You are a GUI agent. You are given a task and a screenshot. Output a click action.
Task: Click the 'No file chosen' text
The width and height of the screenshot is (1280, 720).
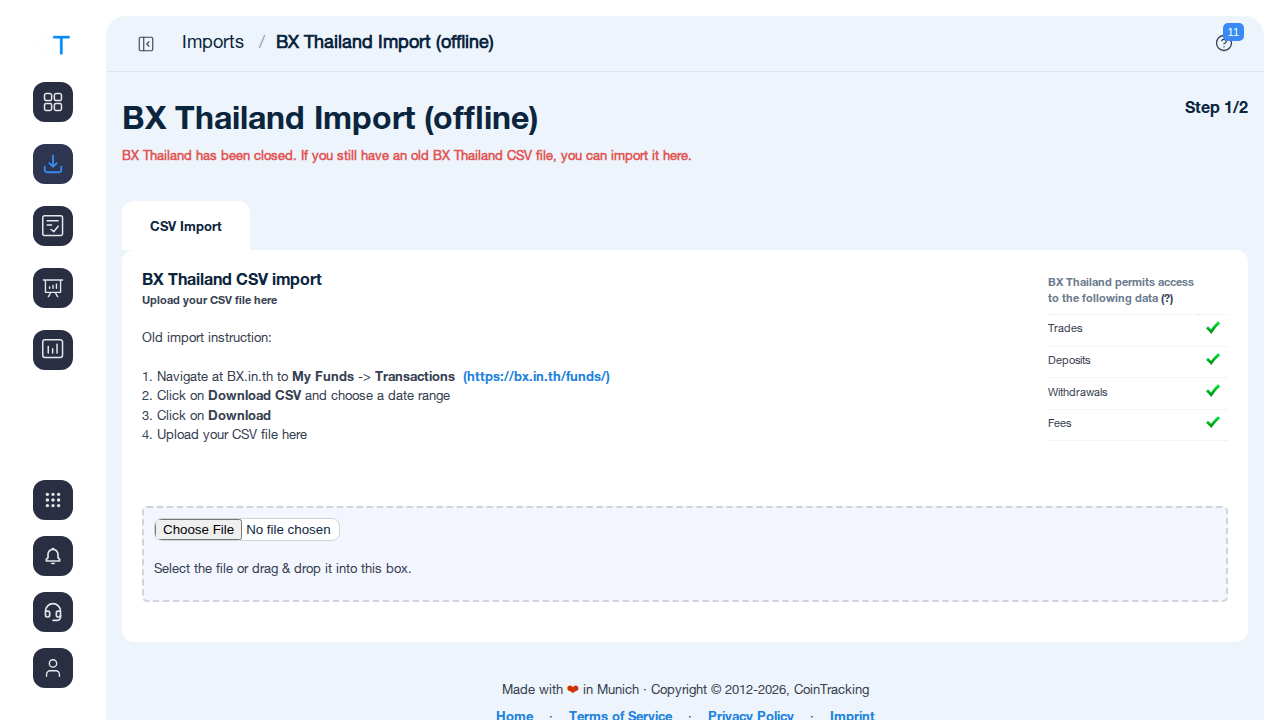click(288, 530)
